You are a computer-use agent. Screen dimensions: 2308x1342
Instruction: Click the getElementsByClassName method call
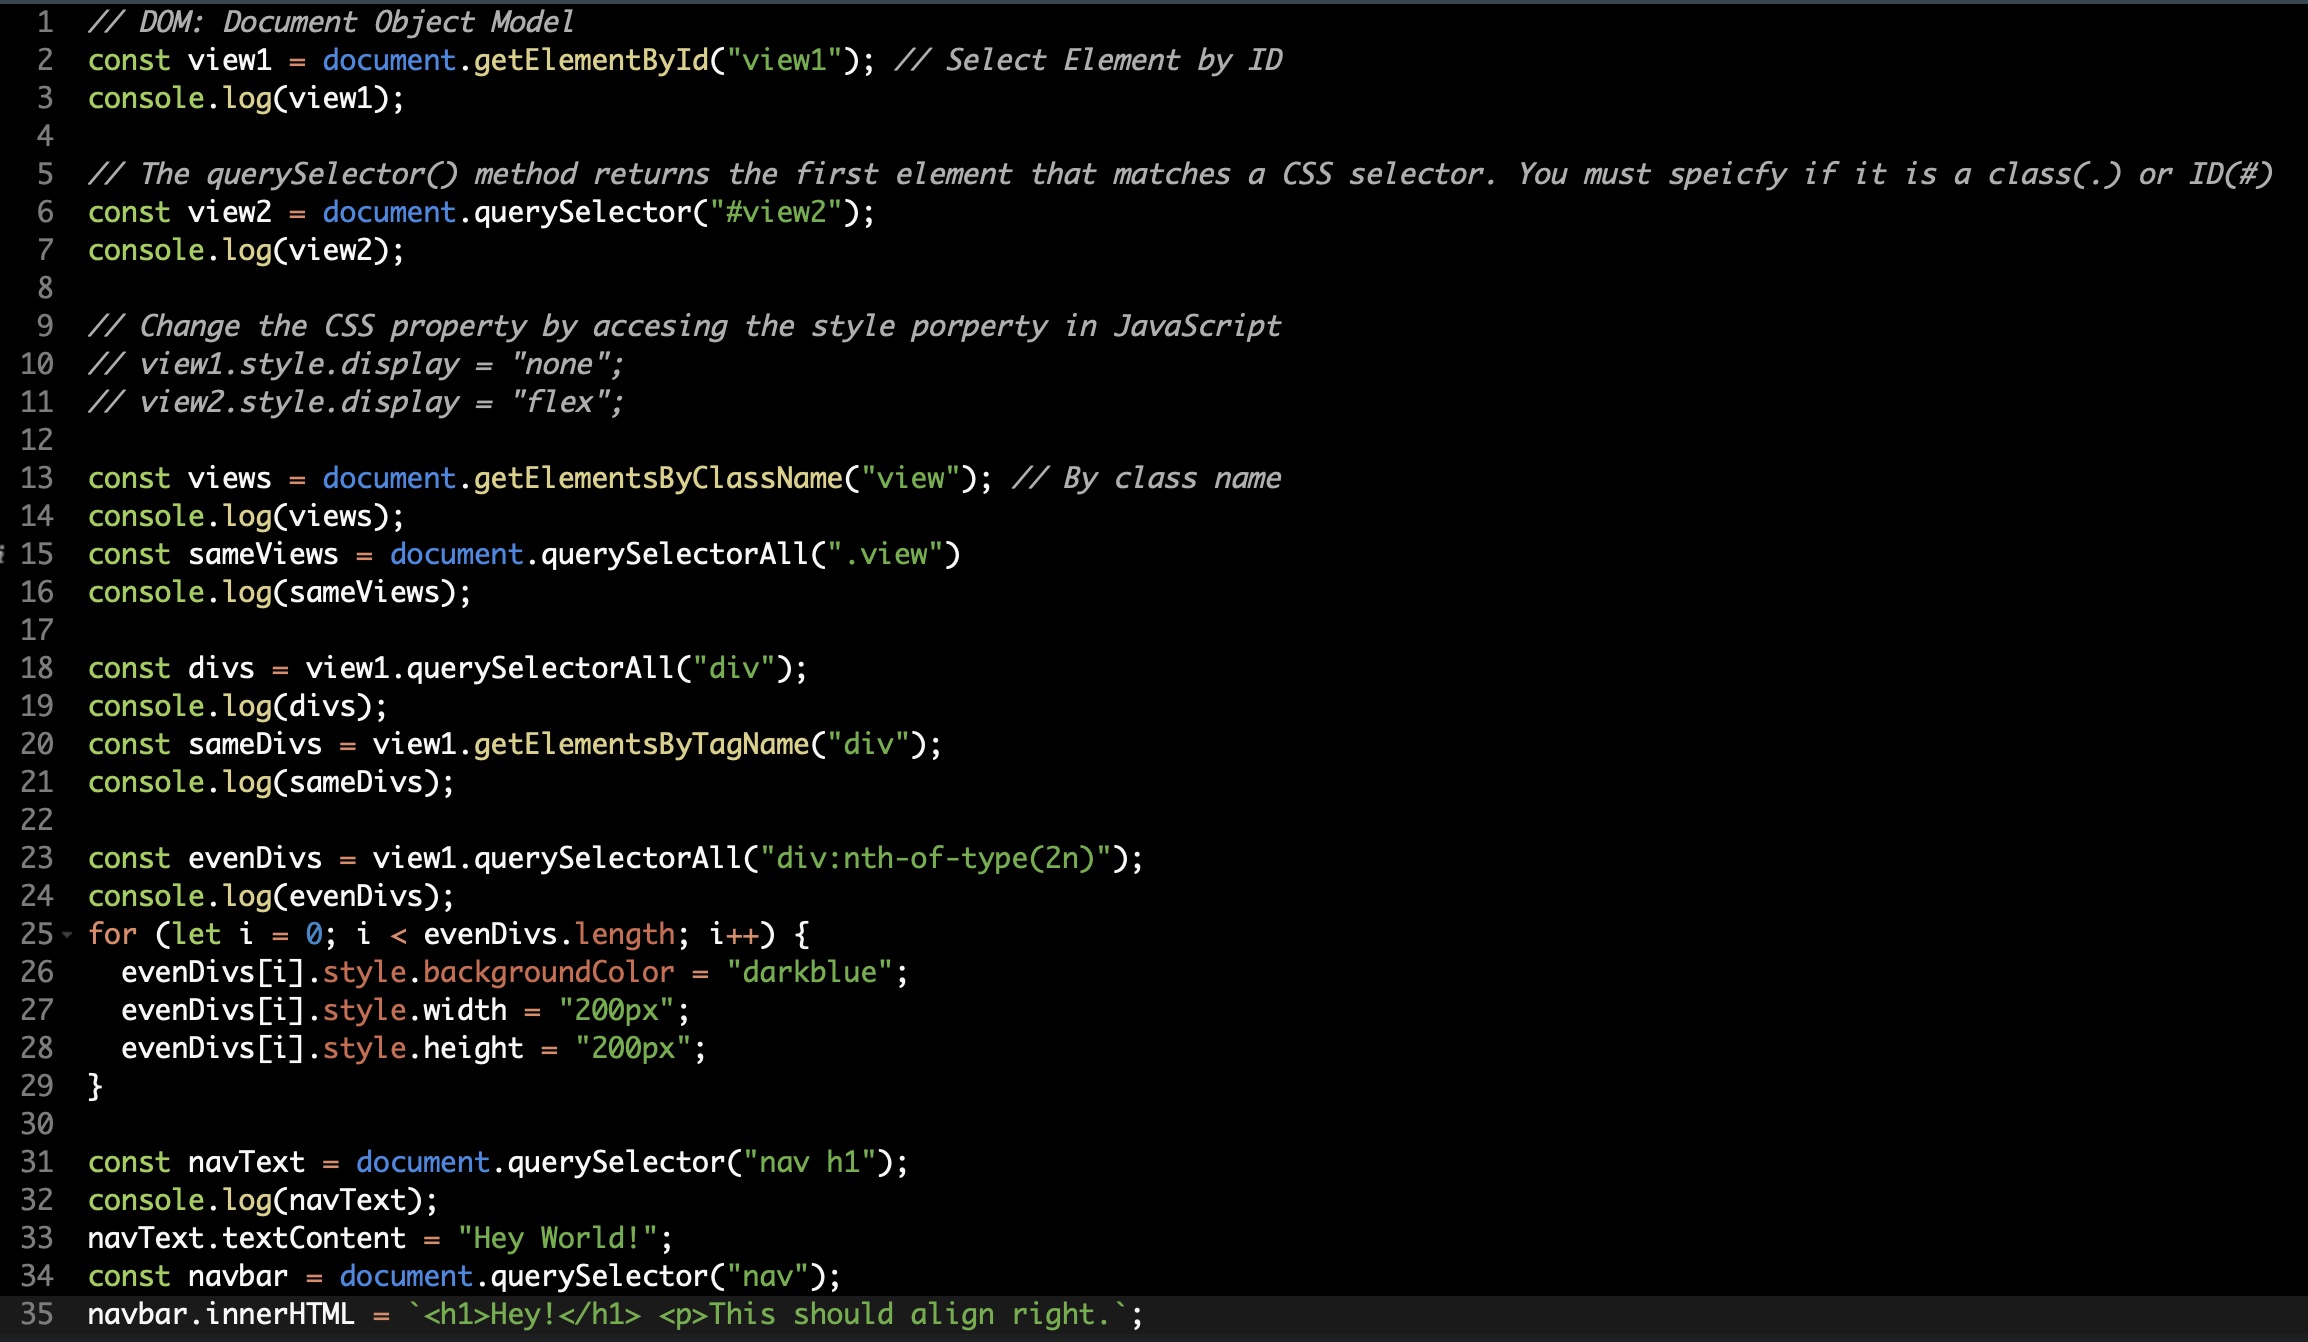pos(657,478)
